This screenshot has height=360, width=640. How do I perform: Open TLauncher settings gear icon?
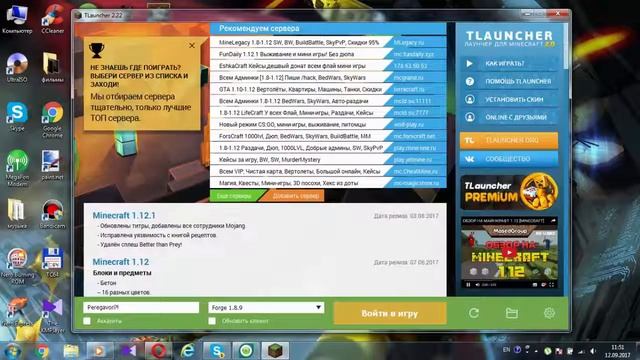549,313
